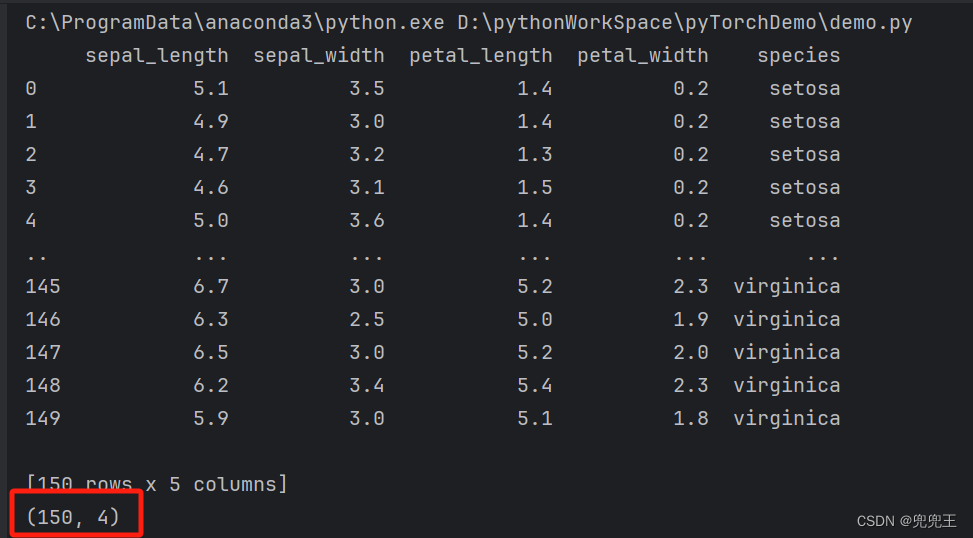973x538 pixels.
Task: Click the "[150 rows x 5 columns]" summary line
Action: 156,484
